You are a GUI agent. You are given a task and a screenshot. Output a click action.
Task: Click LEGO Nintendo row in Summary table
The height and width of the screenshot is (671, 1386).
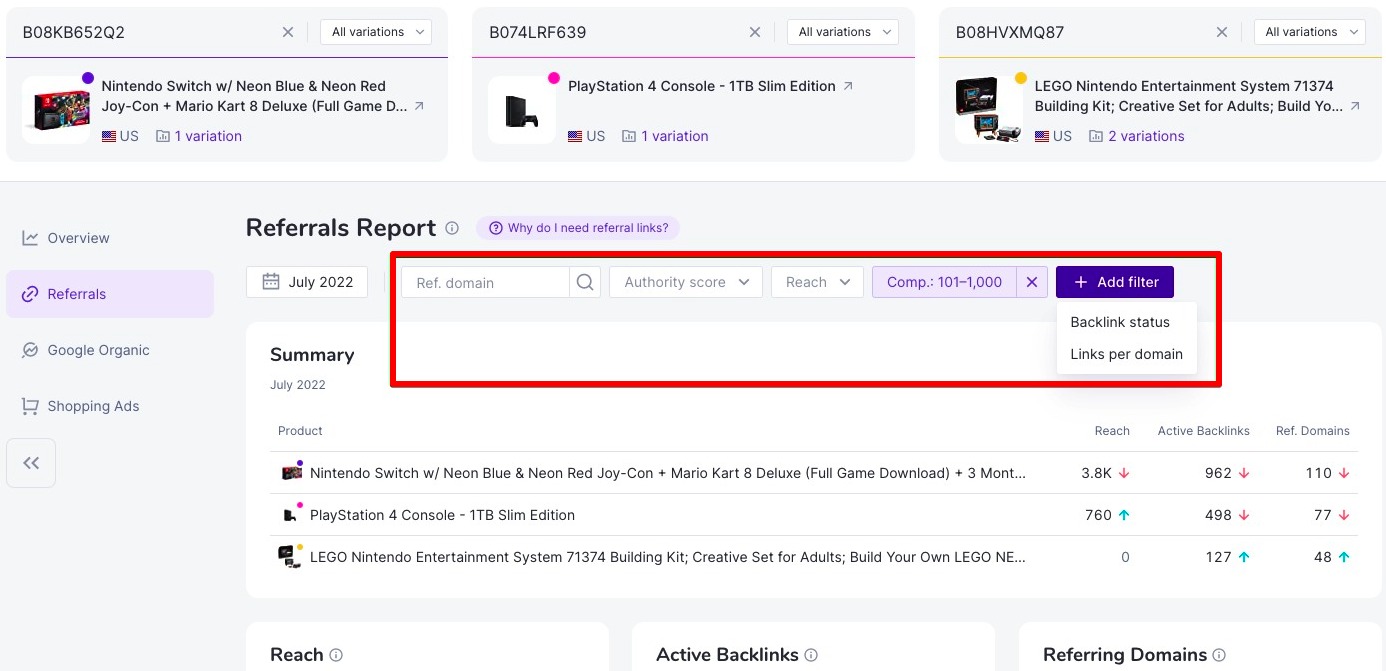click(x=814, y=557)
